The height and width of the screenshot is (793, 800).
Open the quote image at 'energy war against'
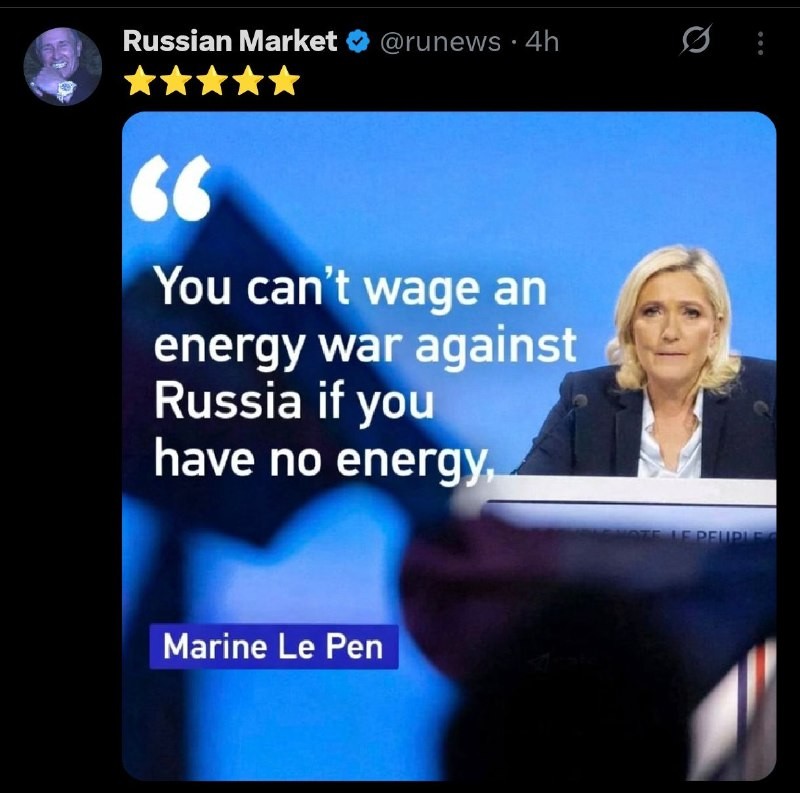[x=365, y=345]
